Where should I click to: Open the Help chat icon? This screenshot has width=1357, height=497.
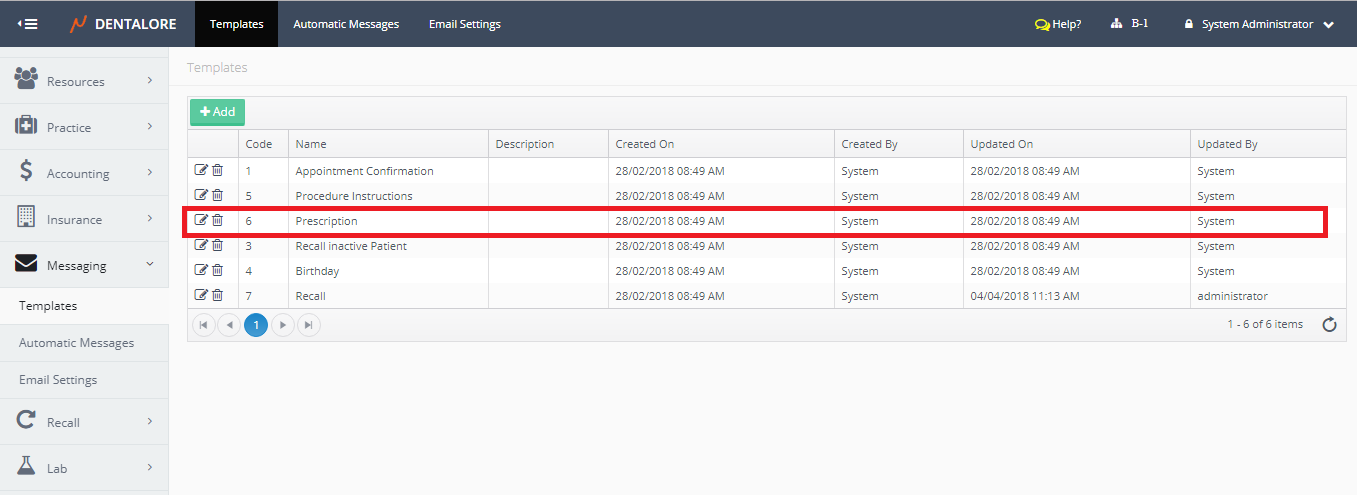[x=1042, y=25]
